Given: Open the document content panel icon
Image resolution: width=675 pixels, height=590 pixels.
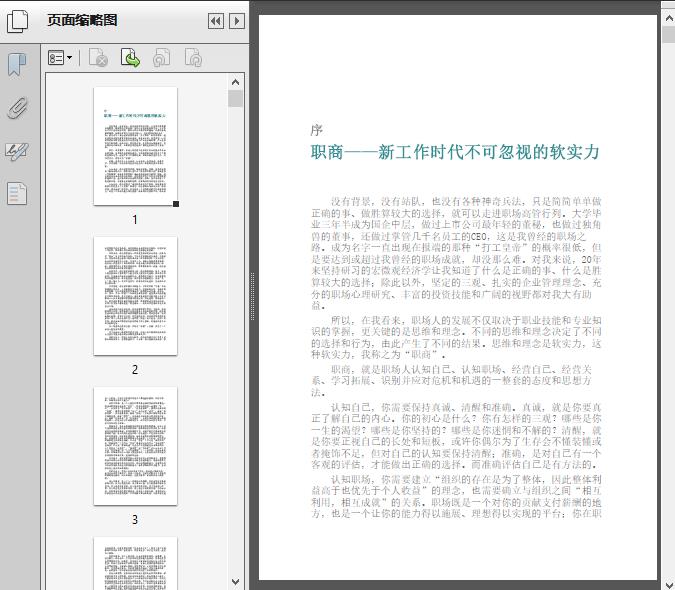Looking at the screenshot, I should (x=17, y=193).
